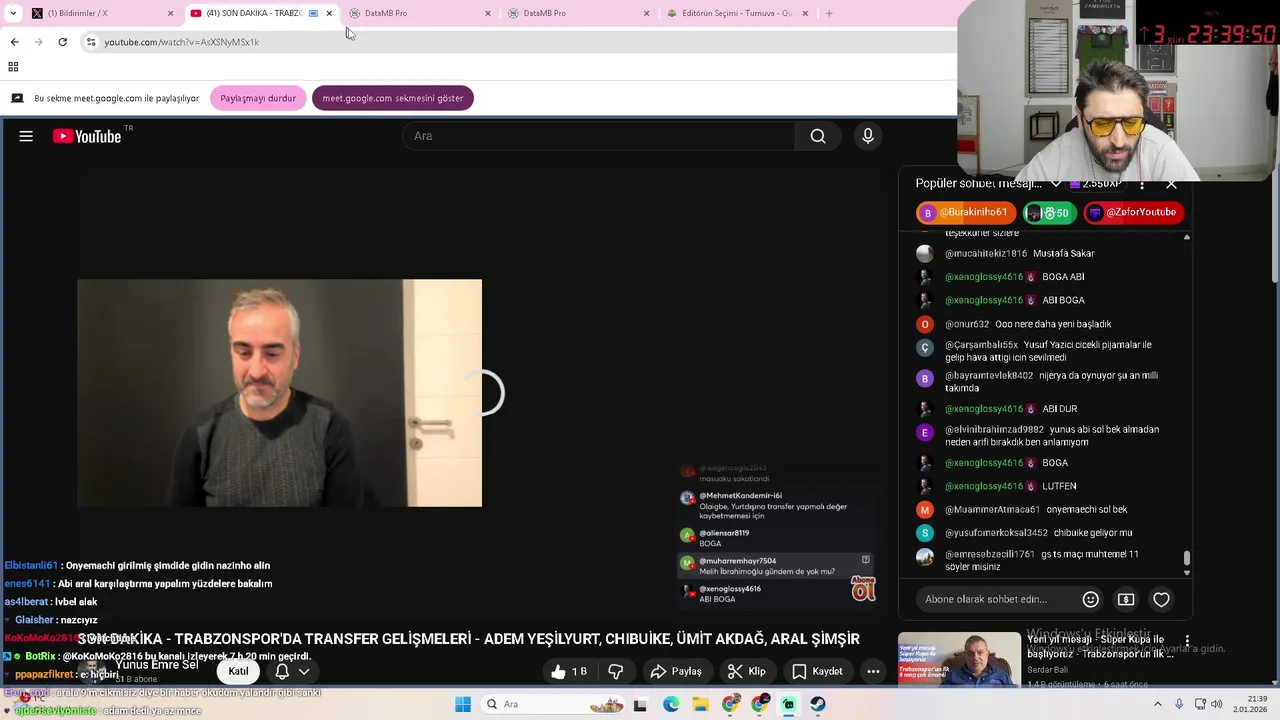Close the SON DAKİKA YouTube tab
This screenshot has height=720, width=1280.
point(329,13)
